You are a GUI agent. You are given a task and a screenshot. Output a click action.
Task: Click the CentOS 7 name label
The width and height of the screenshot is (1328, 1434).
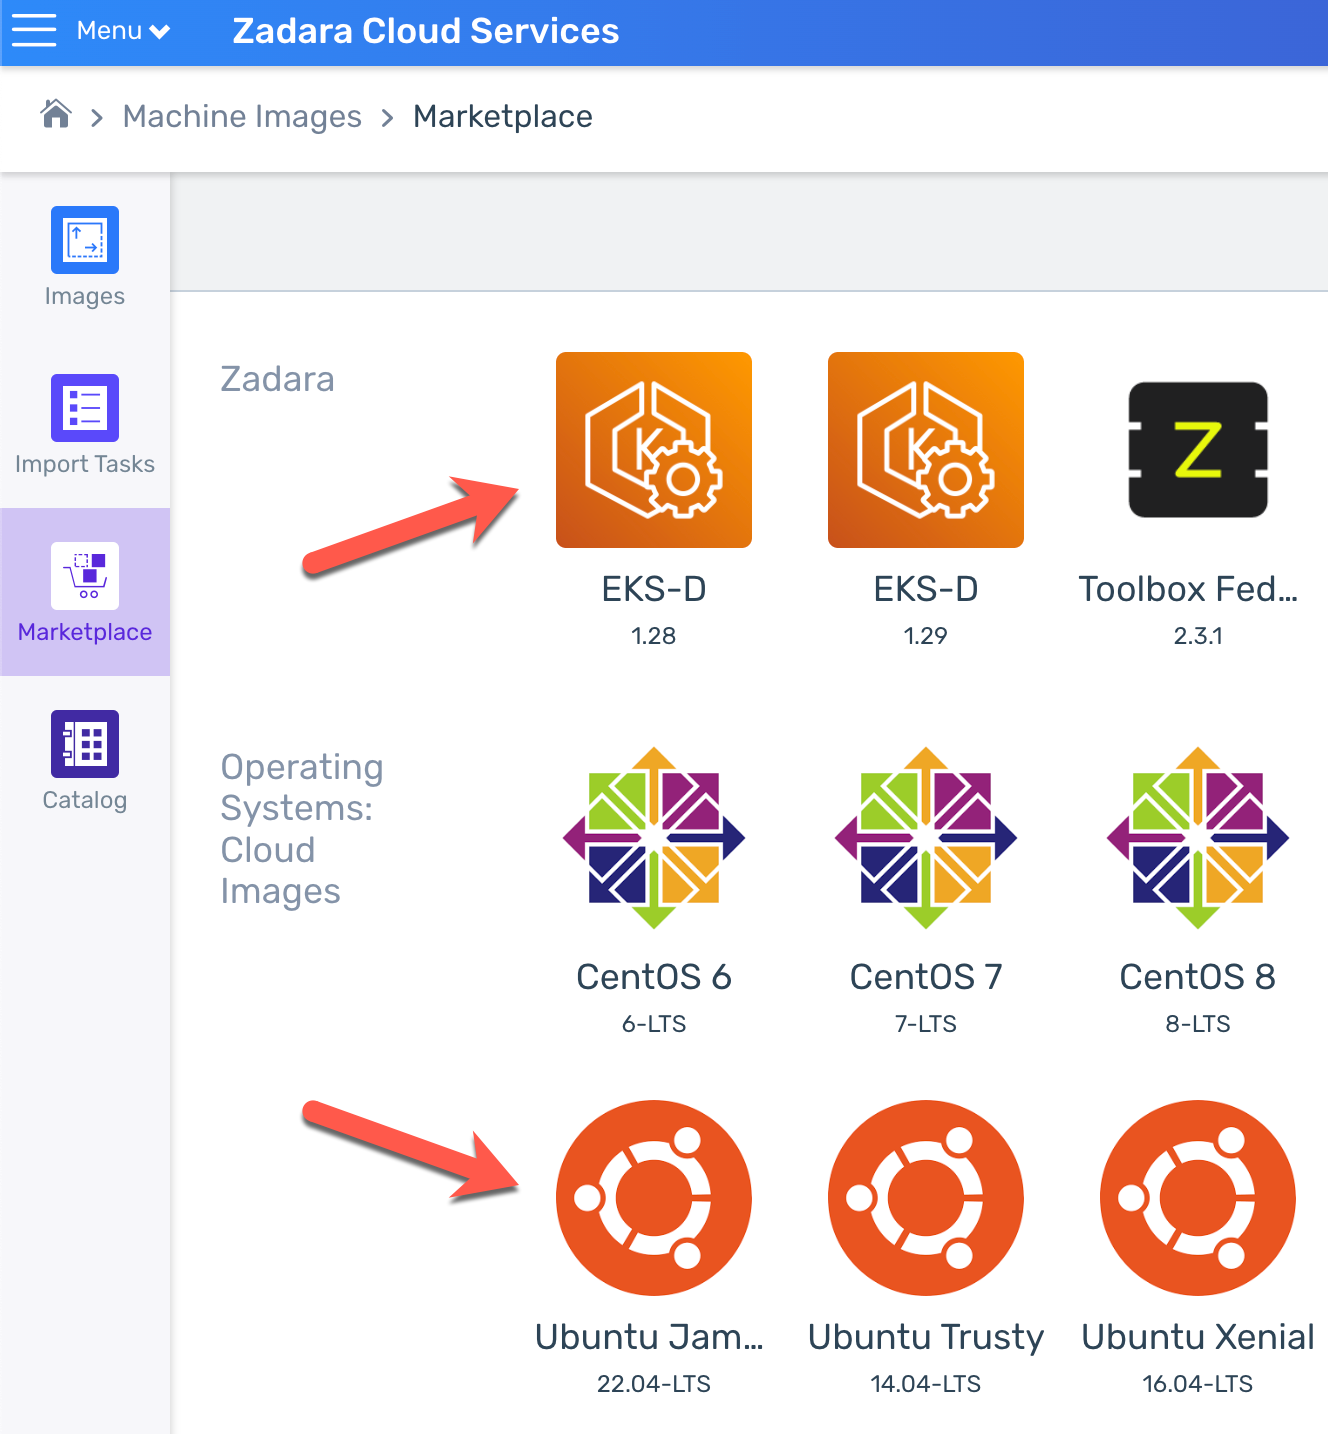coord(926,977)
